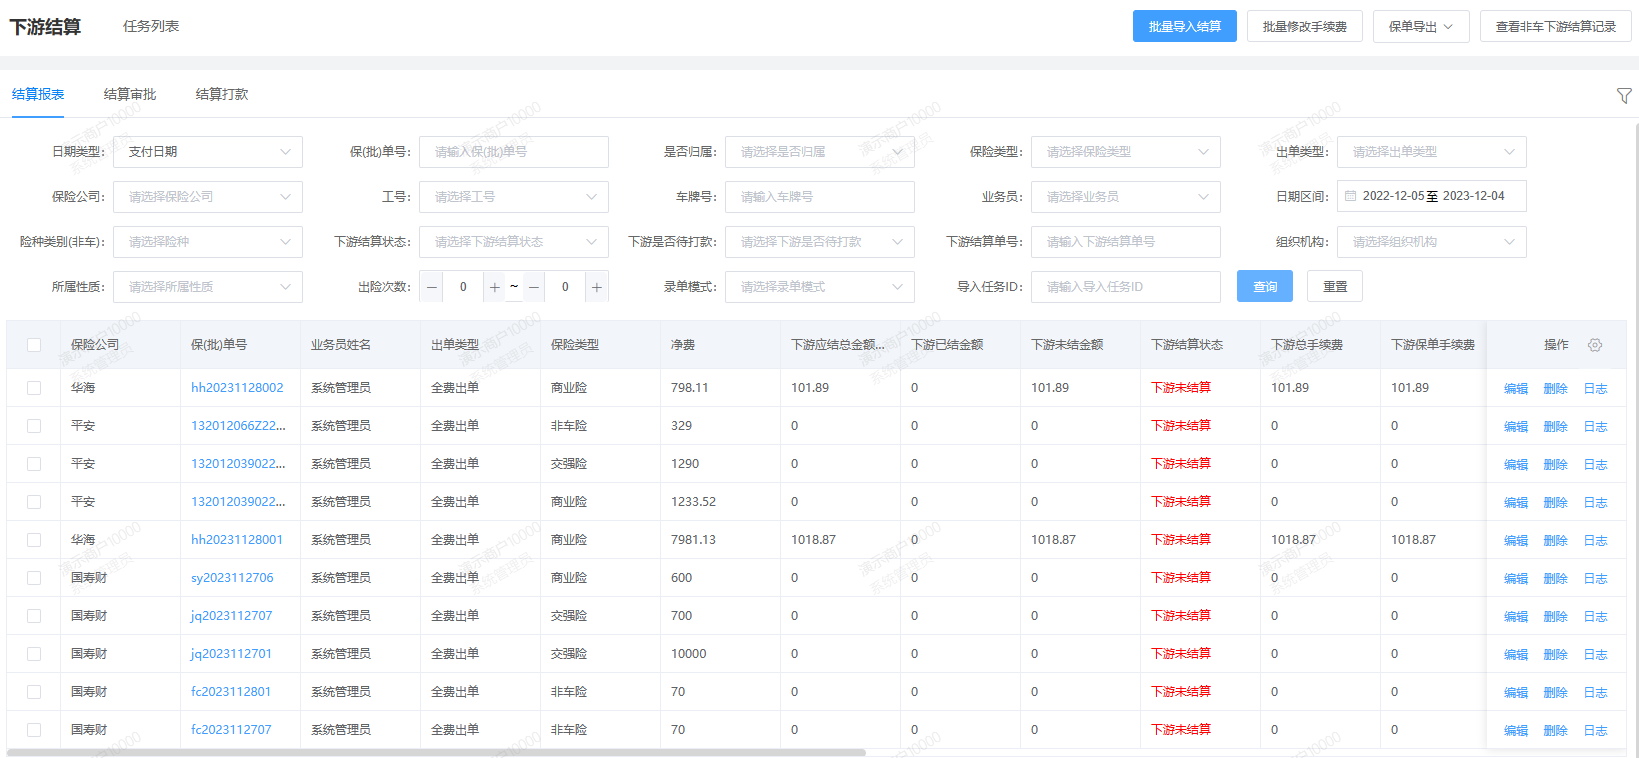The height and width of the screenshot is (758, 1639).
Task: Open the 结算打款 tab
Action: (x=222, y=94)
